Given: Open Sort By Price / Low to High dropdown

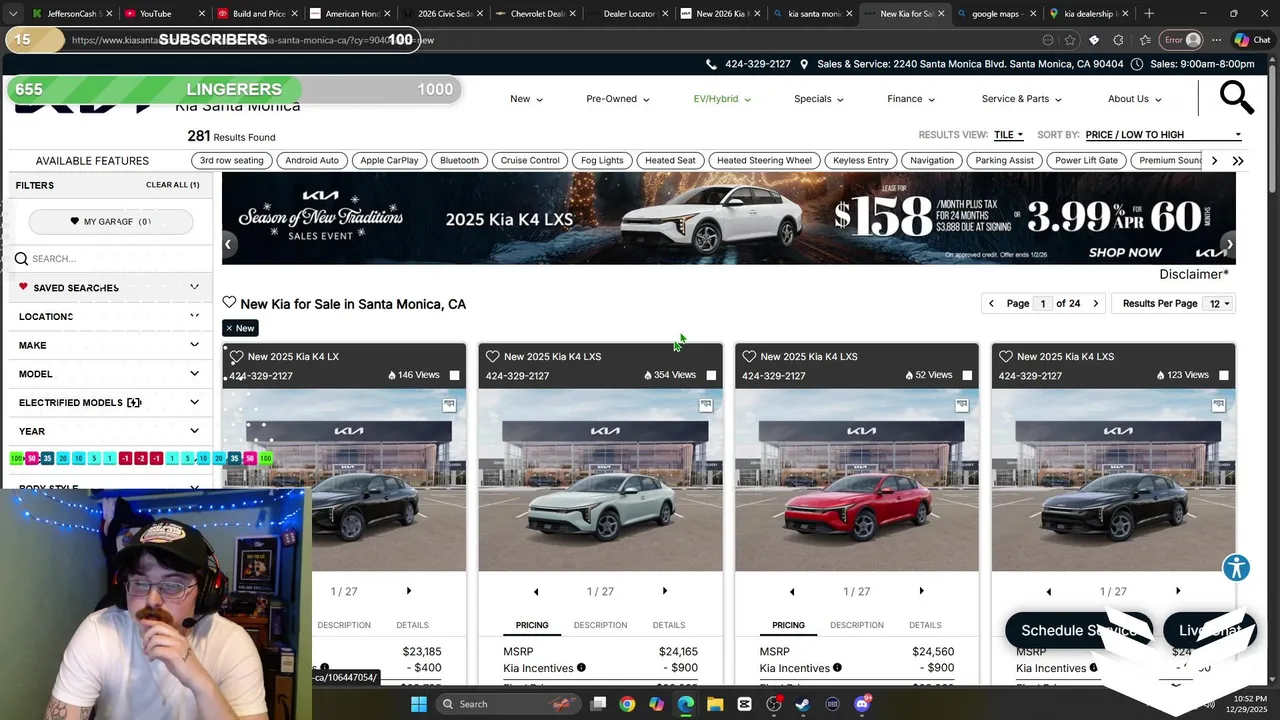Looking at the screenshot, I should [x=1163, y=135].
